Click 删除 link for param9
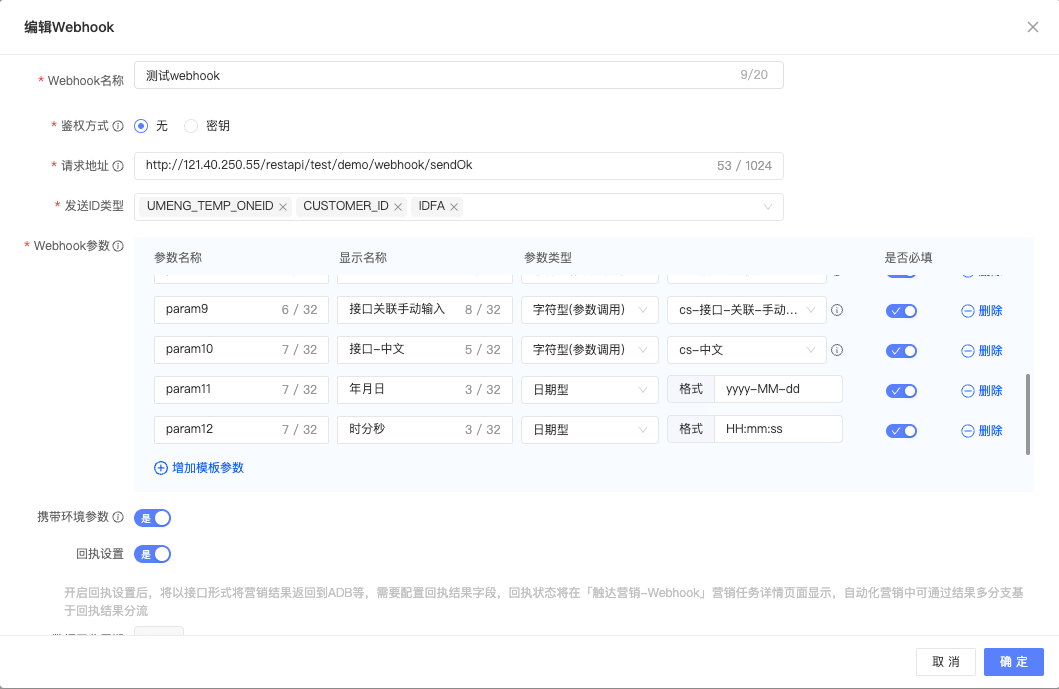1059x689 pixels. point(991,311)
